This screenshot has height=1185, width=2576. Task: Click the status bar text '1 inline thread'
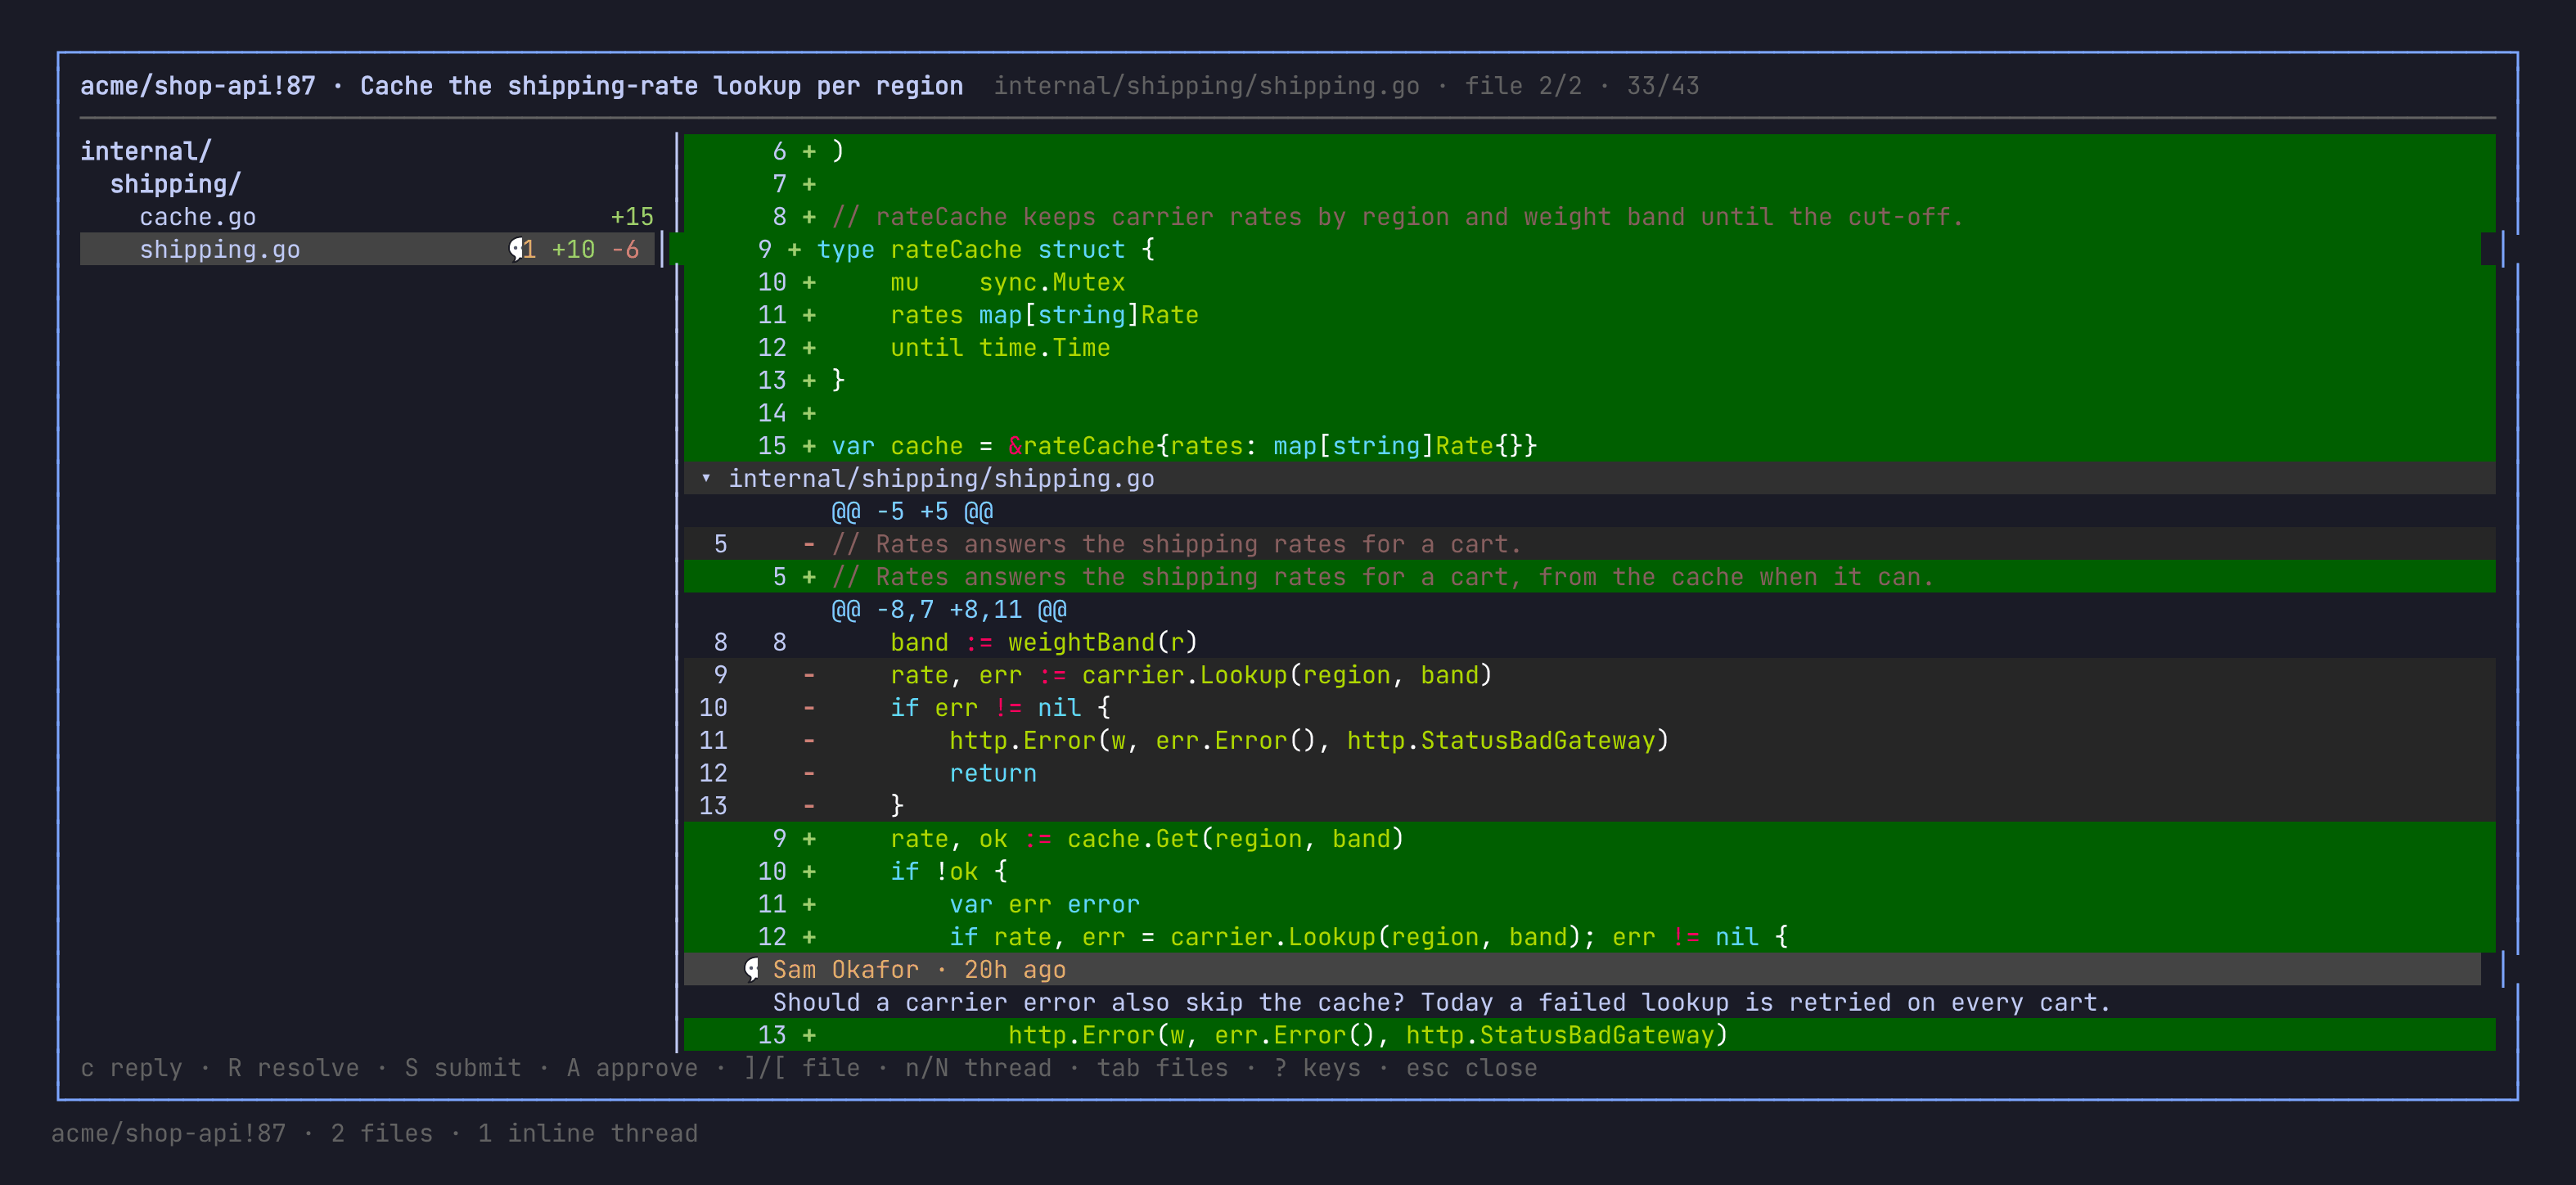coord(588,1134)
